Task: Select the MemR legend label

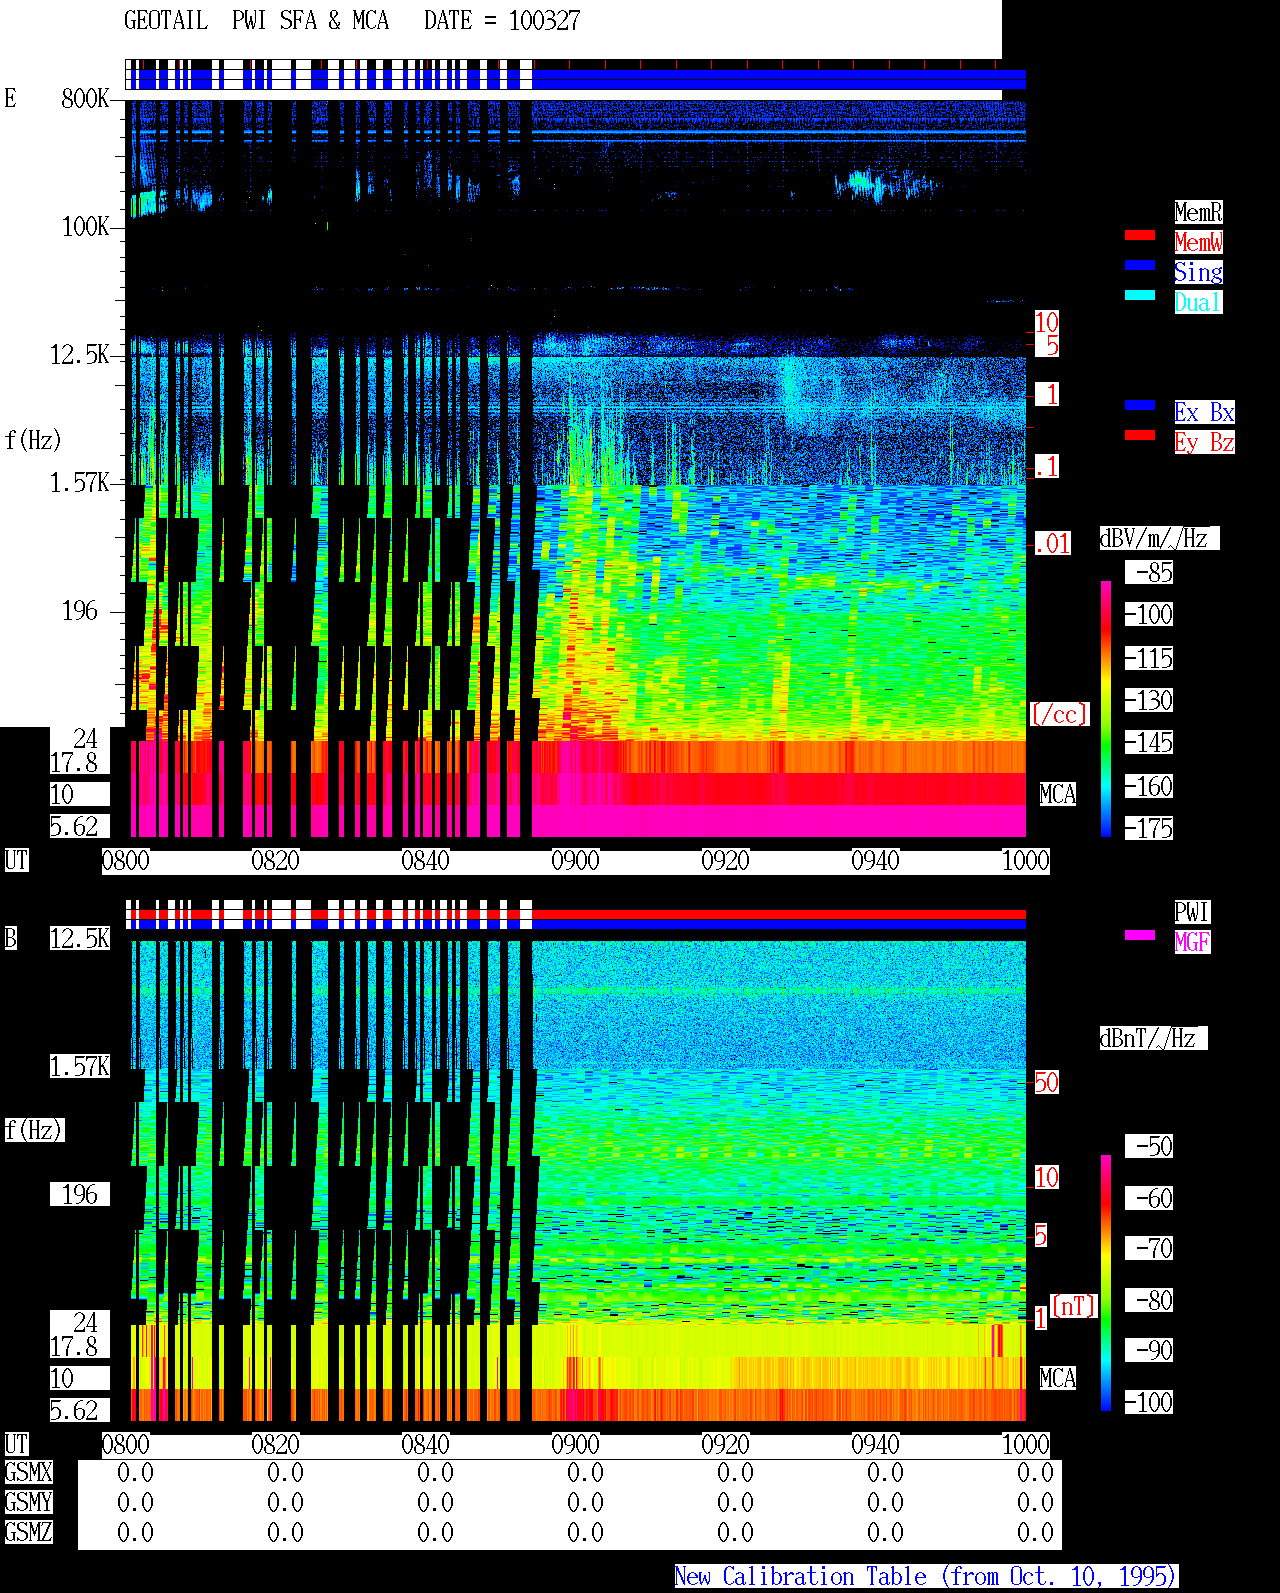Action: pos(1198,212)
